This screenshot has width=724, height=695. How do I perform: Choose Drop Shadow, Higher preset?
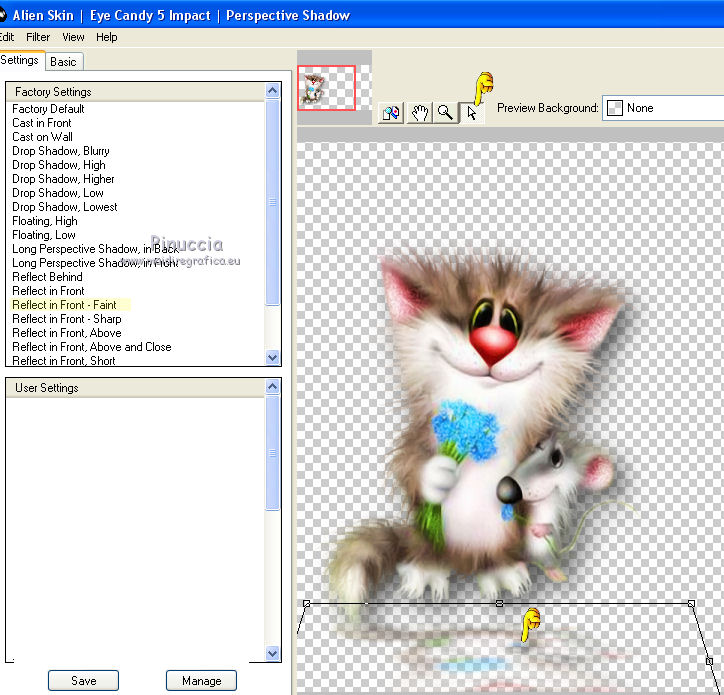63,179
